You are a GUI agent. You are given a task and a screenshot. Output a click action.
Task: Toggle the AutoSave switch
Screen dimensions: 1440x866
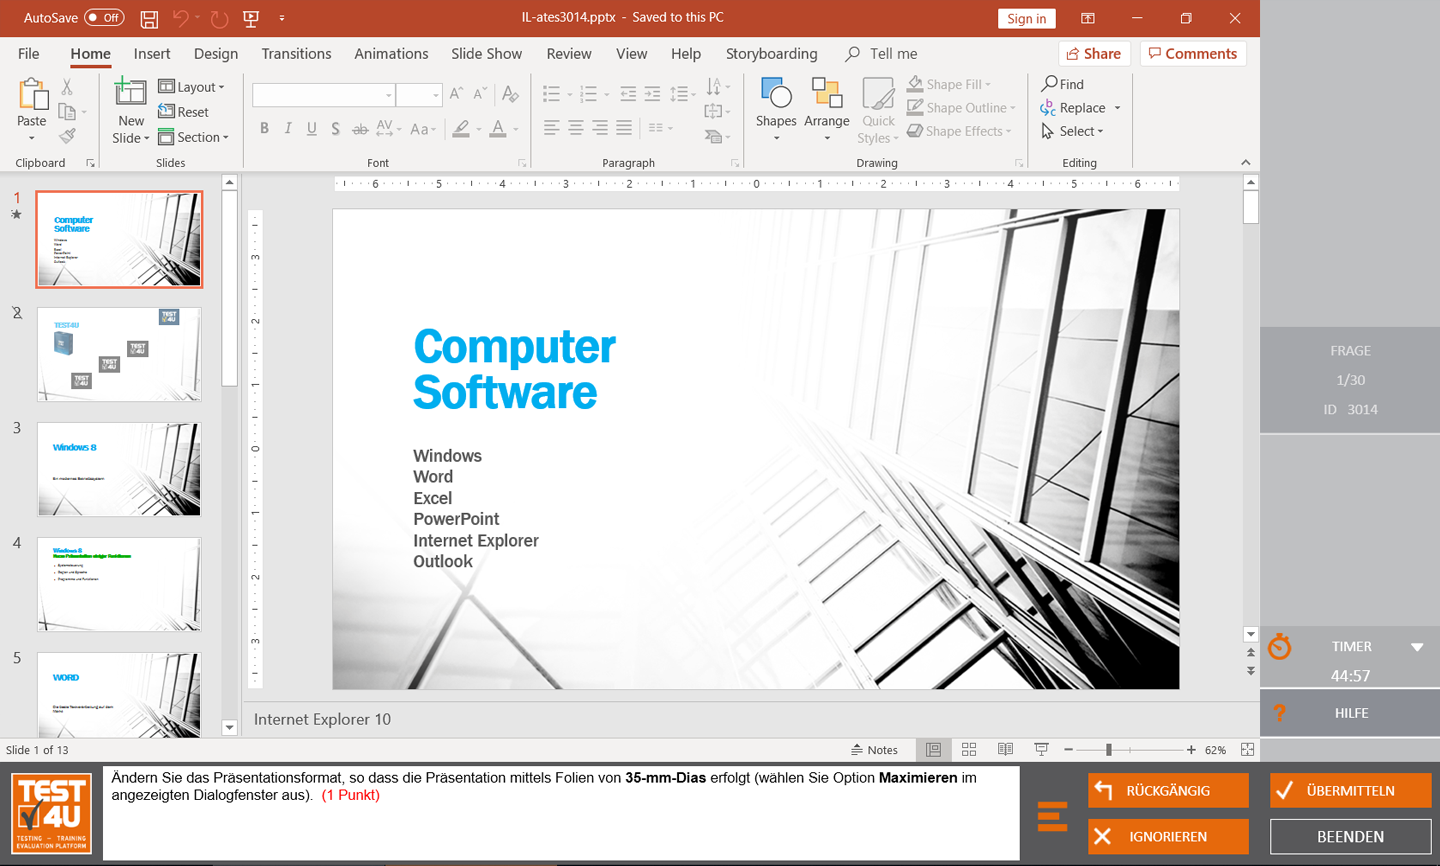[x=104, y=18]
